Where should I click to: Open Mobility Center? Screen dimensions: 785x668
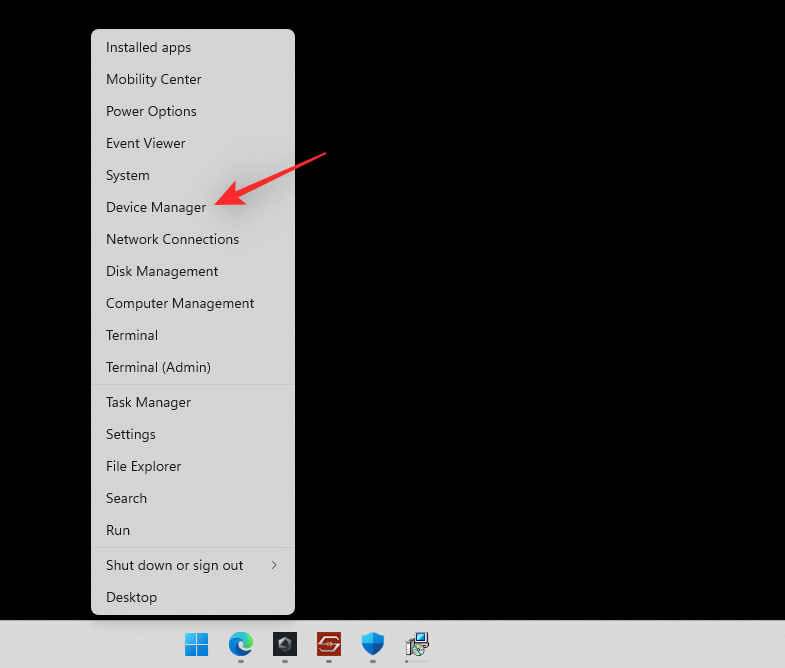coord(193,80)
